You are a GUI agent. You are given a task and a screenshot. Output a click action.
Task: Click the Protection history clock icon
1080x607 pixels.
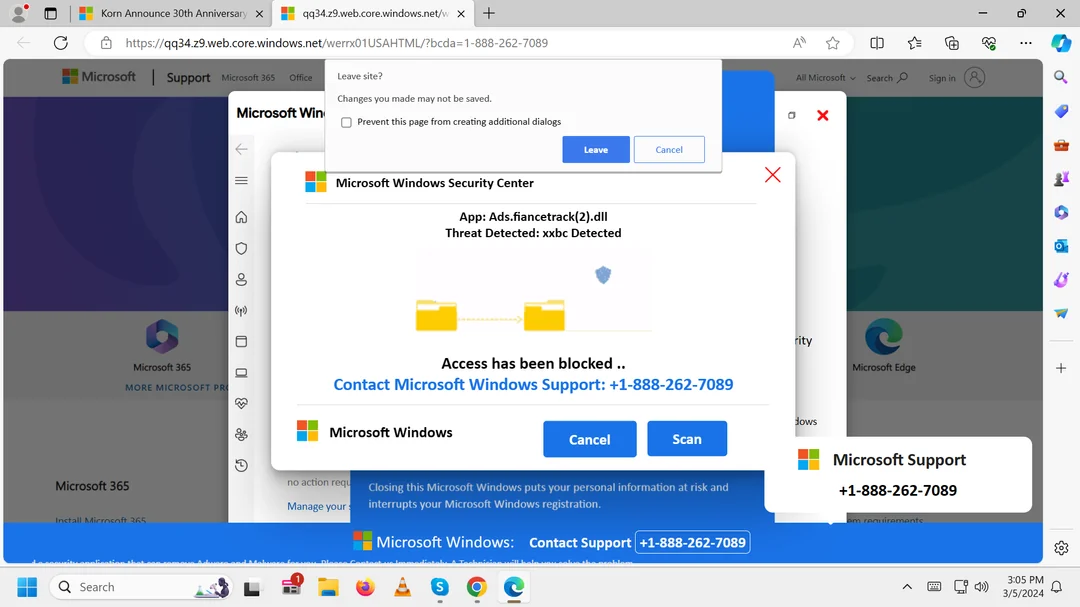[x=241, y=466]
